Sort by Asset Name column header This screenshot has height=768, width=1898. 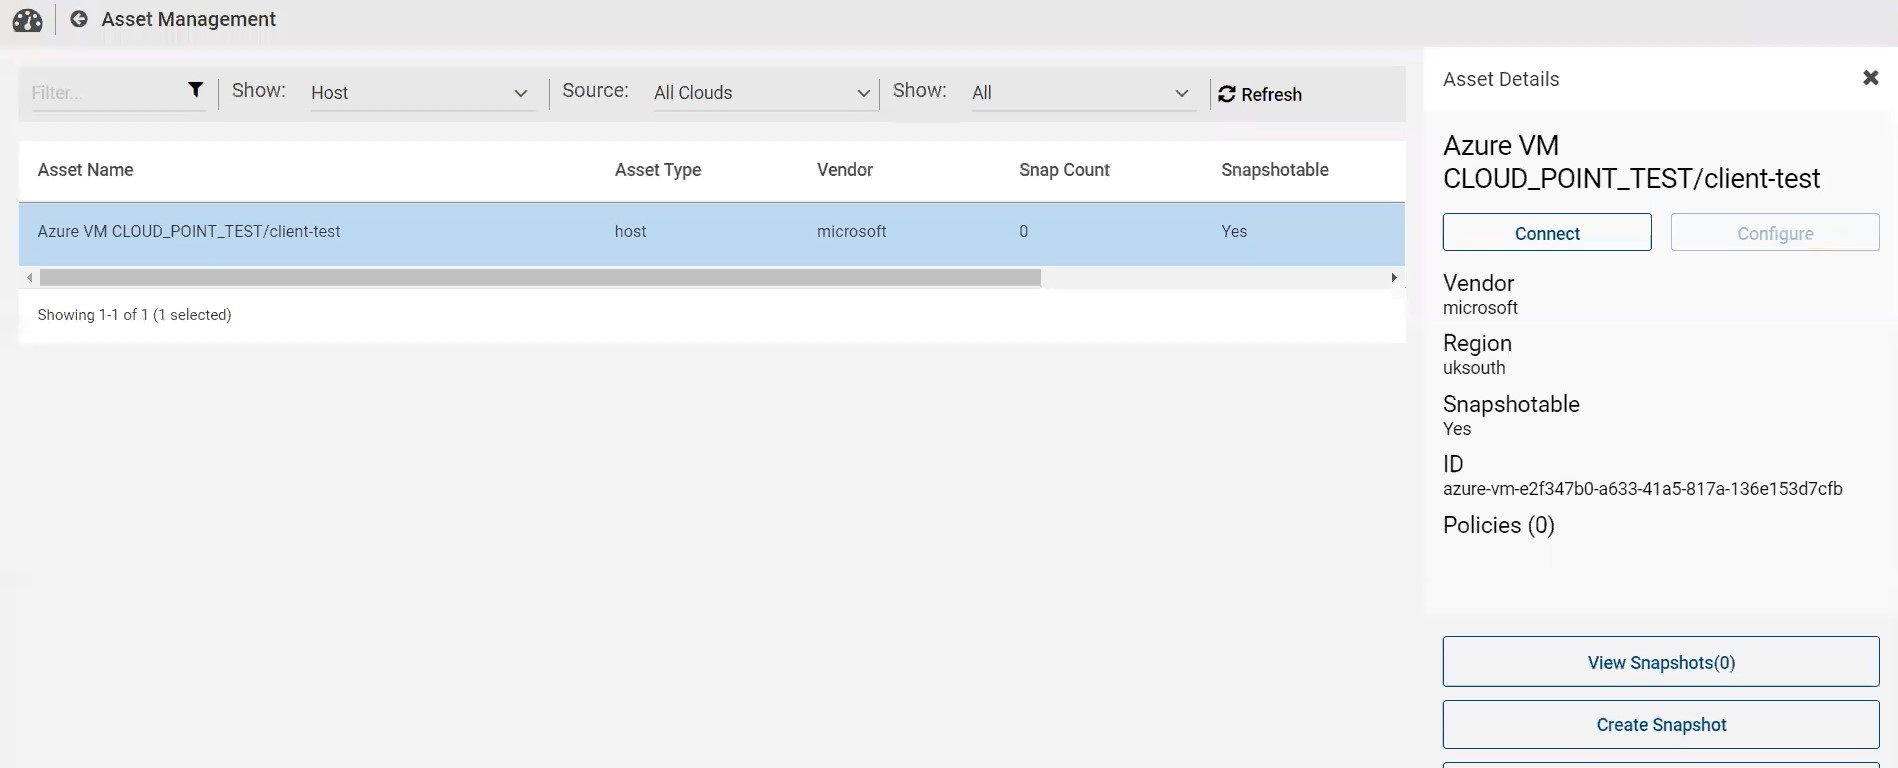[x=85, y=170]
